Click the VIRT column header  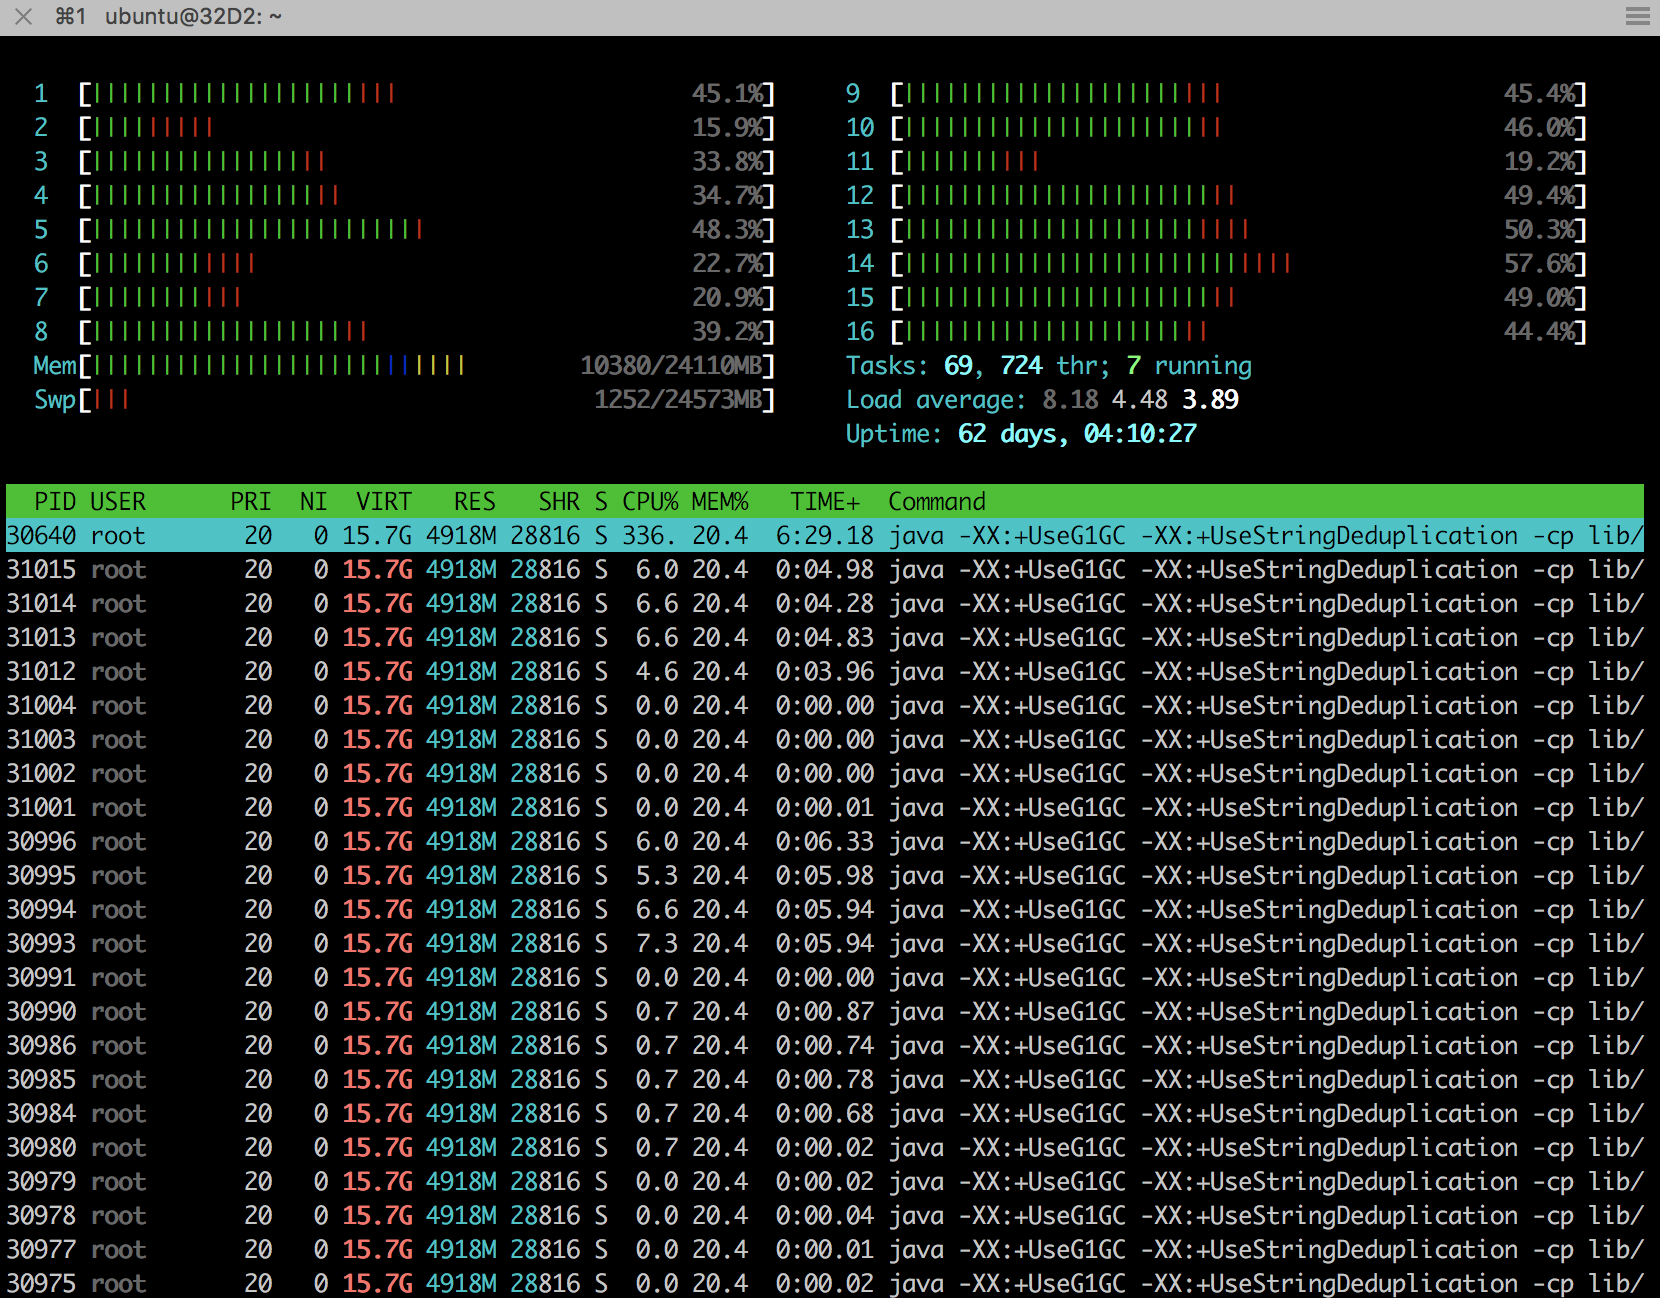tap(384, 502)
